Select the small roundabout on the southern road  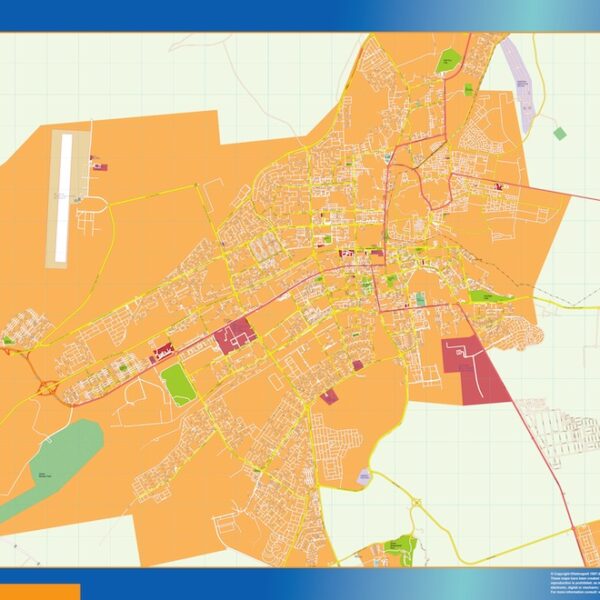416,502
